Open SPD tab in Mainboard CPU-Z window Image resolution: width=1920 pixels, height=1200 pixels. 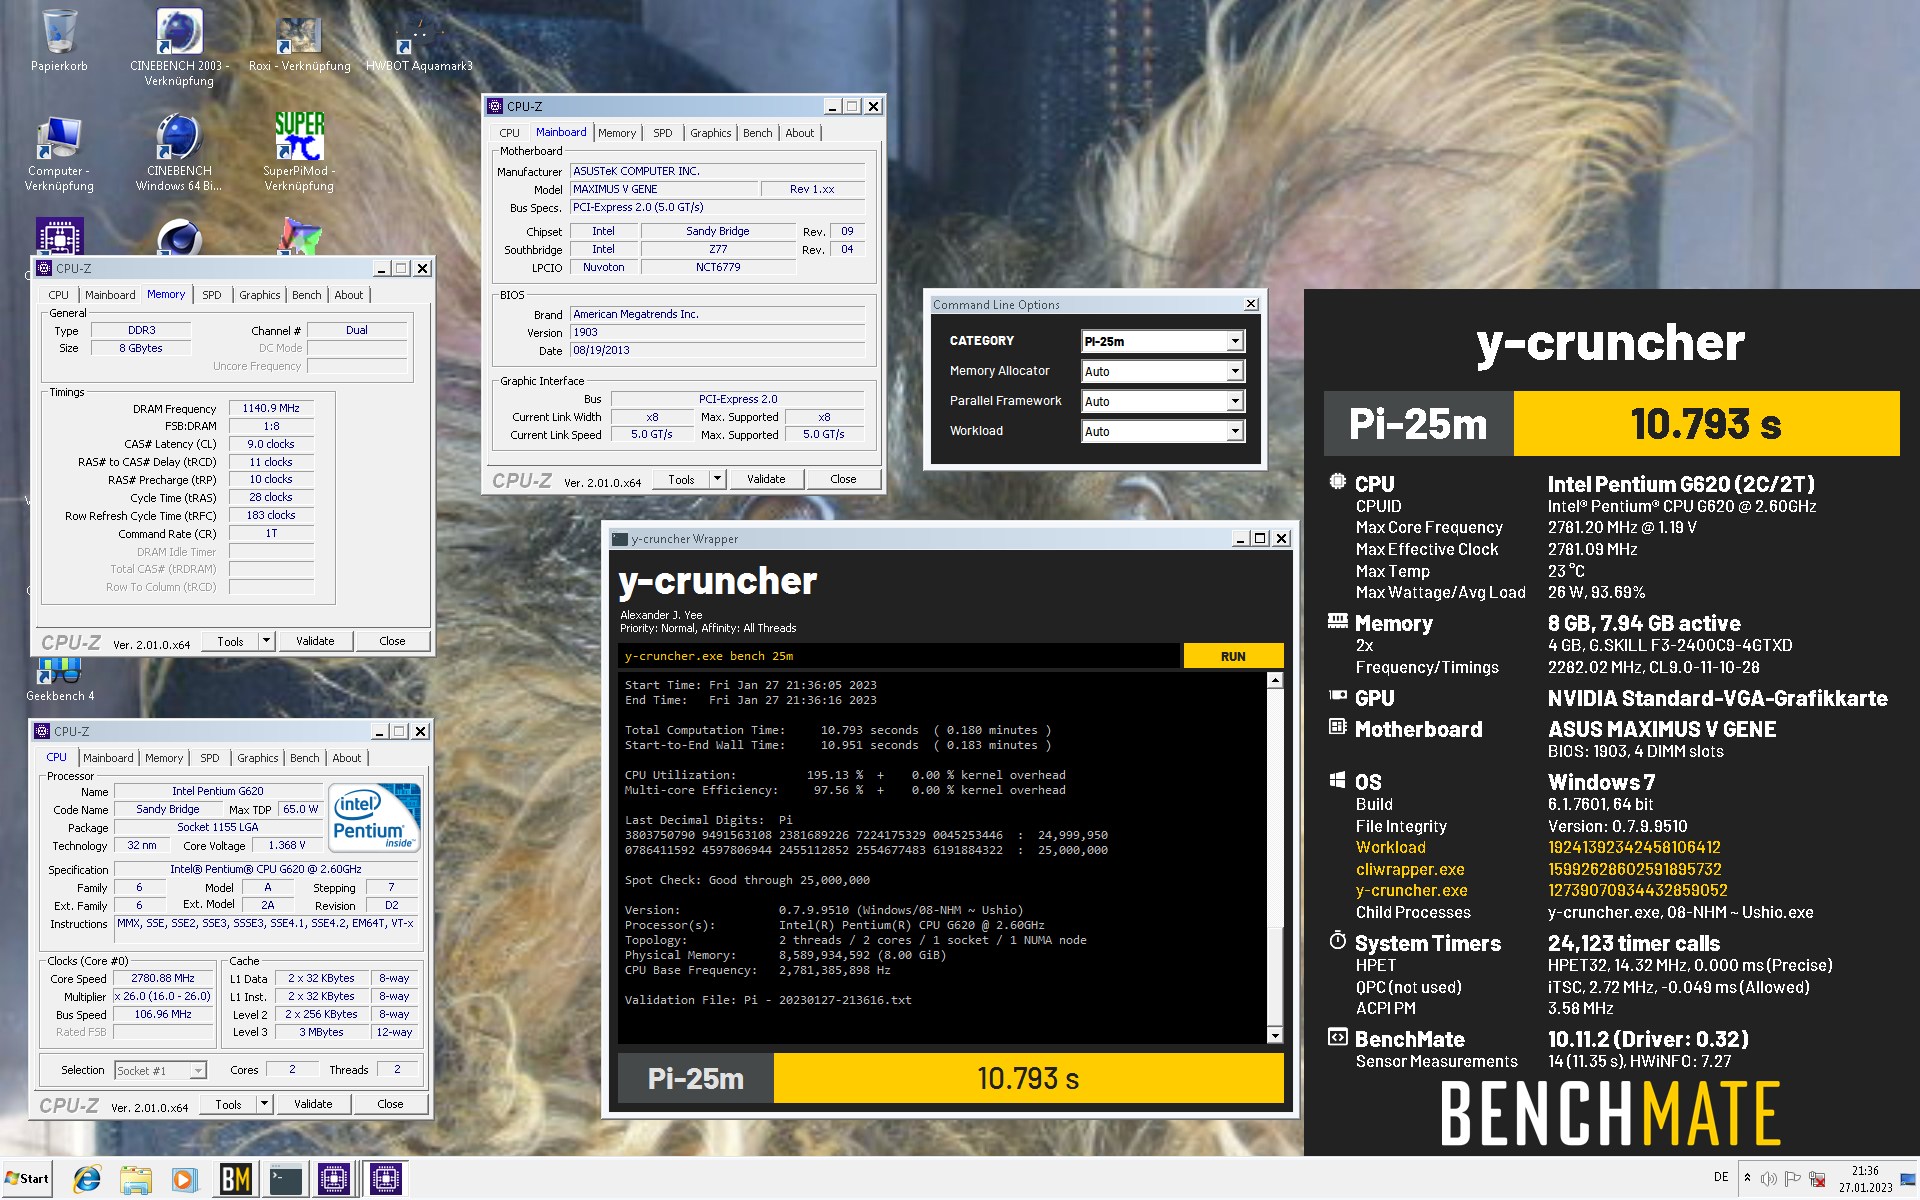(x=663, y=133)
